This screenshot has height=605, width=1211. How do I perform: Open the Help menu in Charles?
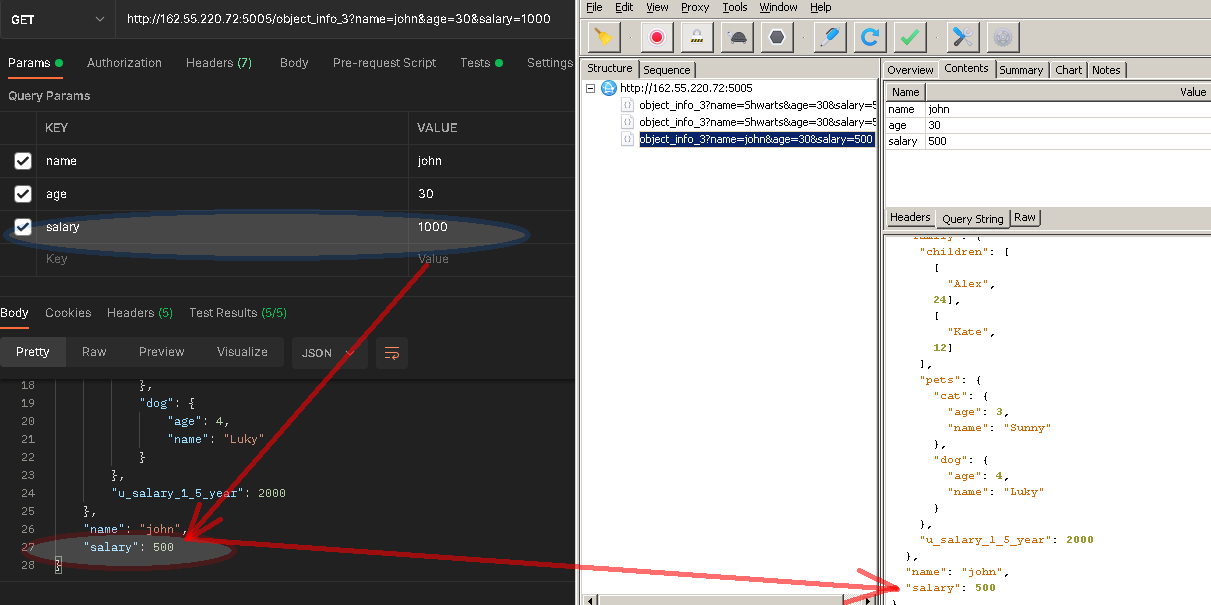pos(821,7)
